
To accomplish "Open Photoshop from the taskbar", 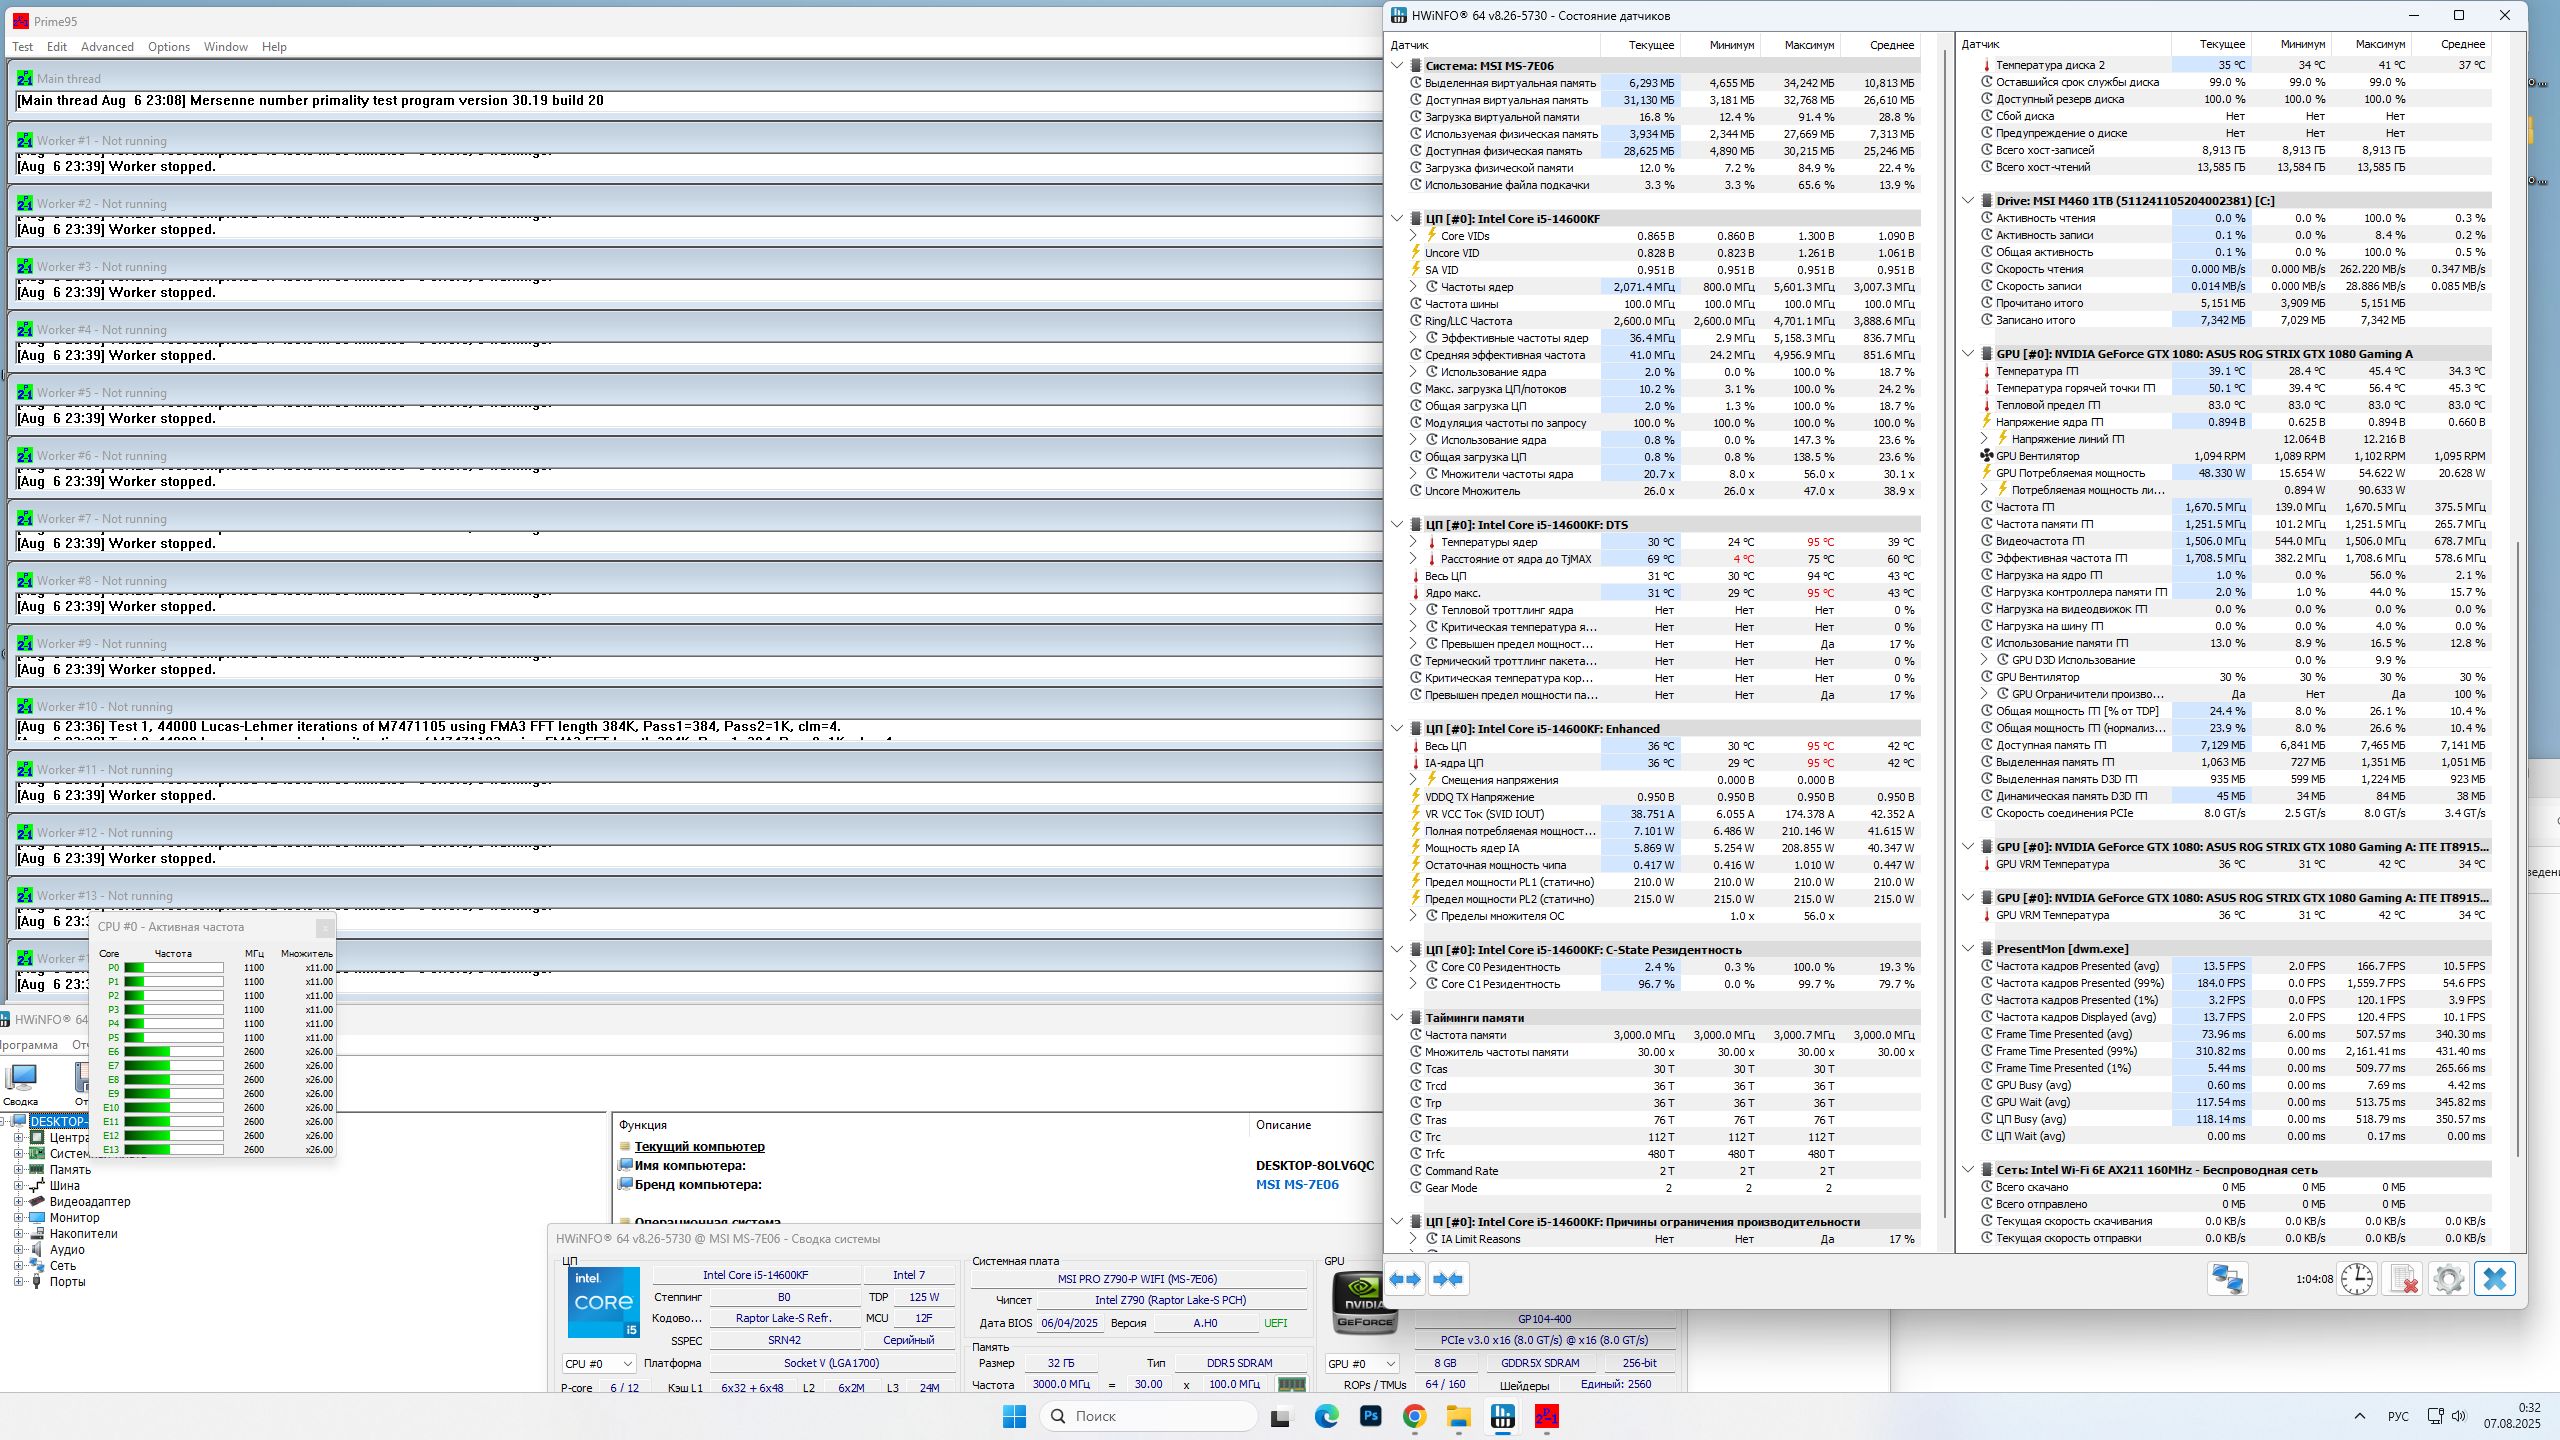I will click(x=1370, y=1416).
